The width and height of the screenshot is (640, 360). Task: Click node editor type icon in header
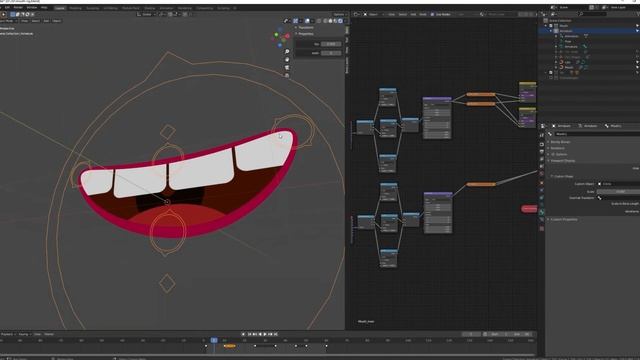coord(356,14)
